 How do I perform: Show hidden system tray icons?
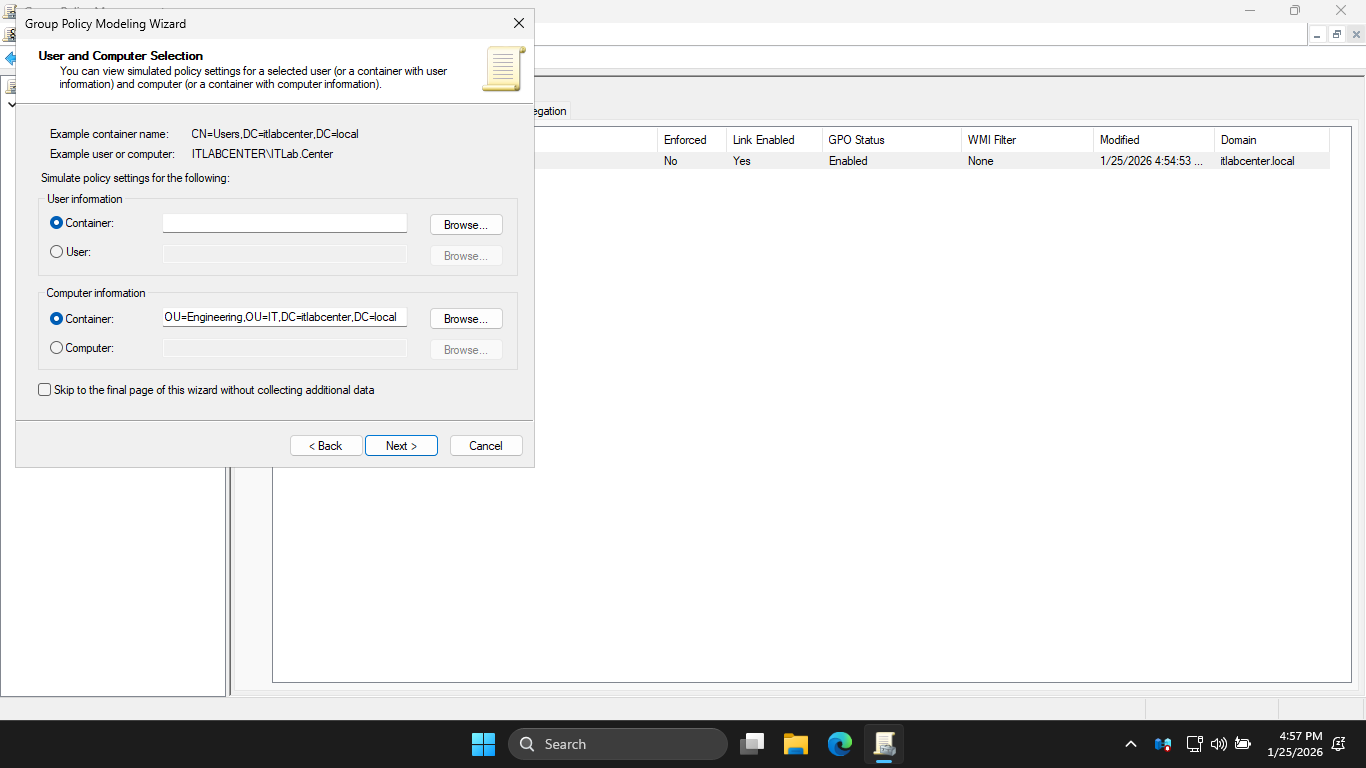pos(1131,744)
